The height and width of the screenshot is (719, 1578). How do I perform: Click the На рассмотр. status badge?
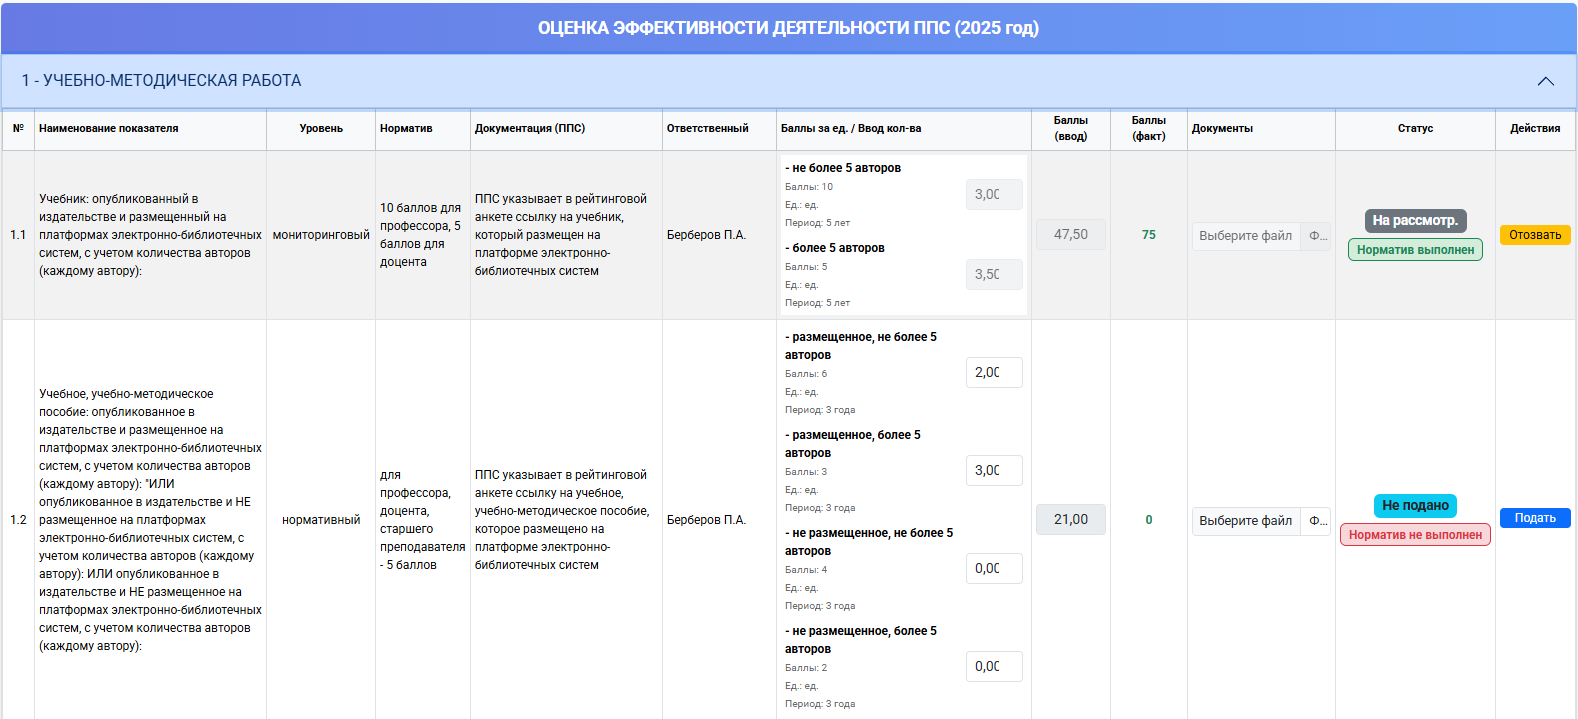(x=1415, y=220)
